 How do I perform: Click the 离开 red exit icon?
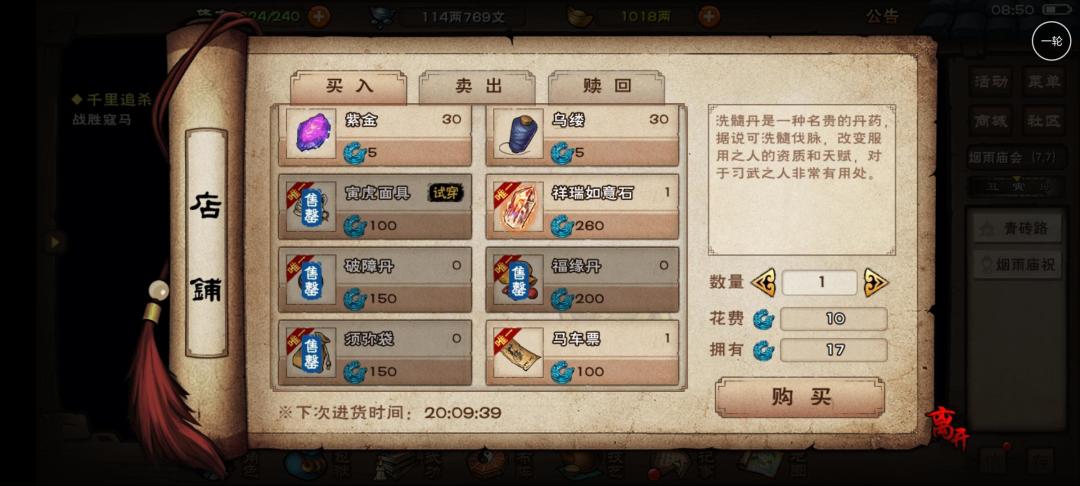(948, 427)
